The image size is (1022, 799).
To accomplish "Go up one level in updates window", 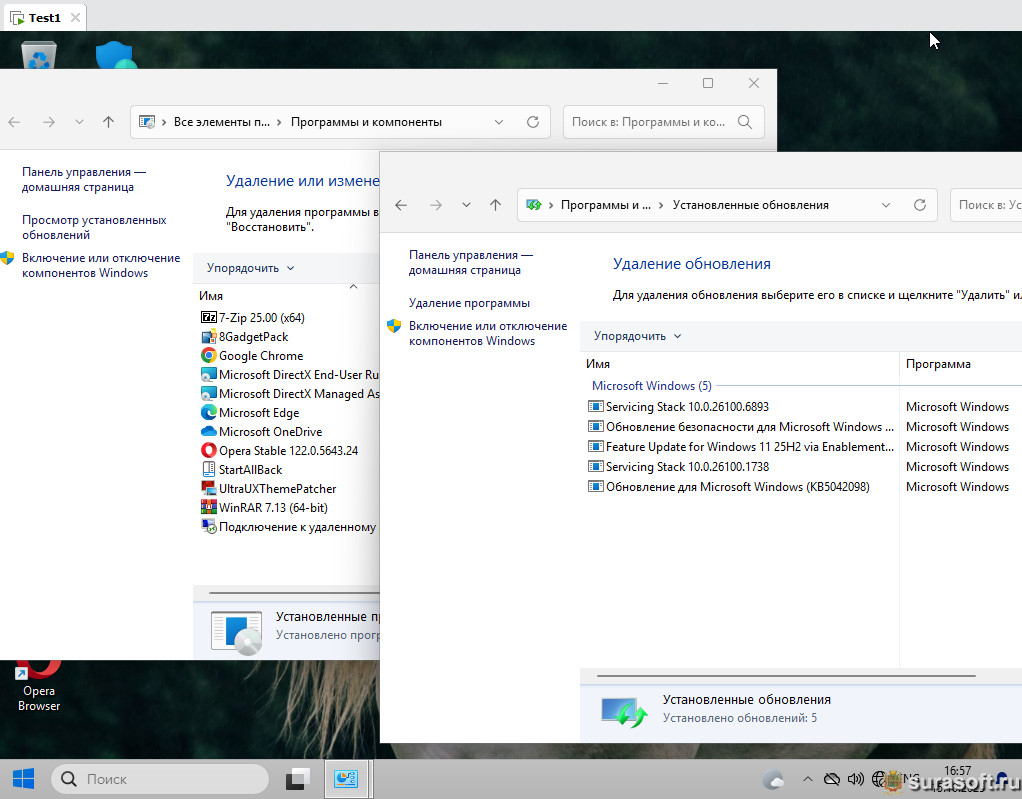I will [x=495, y=205].
